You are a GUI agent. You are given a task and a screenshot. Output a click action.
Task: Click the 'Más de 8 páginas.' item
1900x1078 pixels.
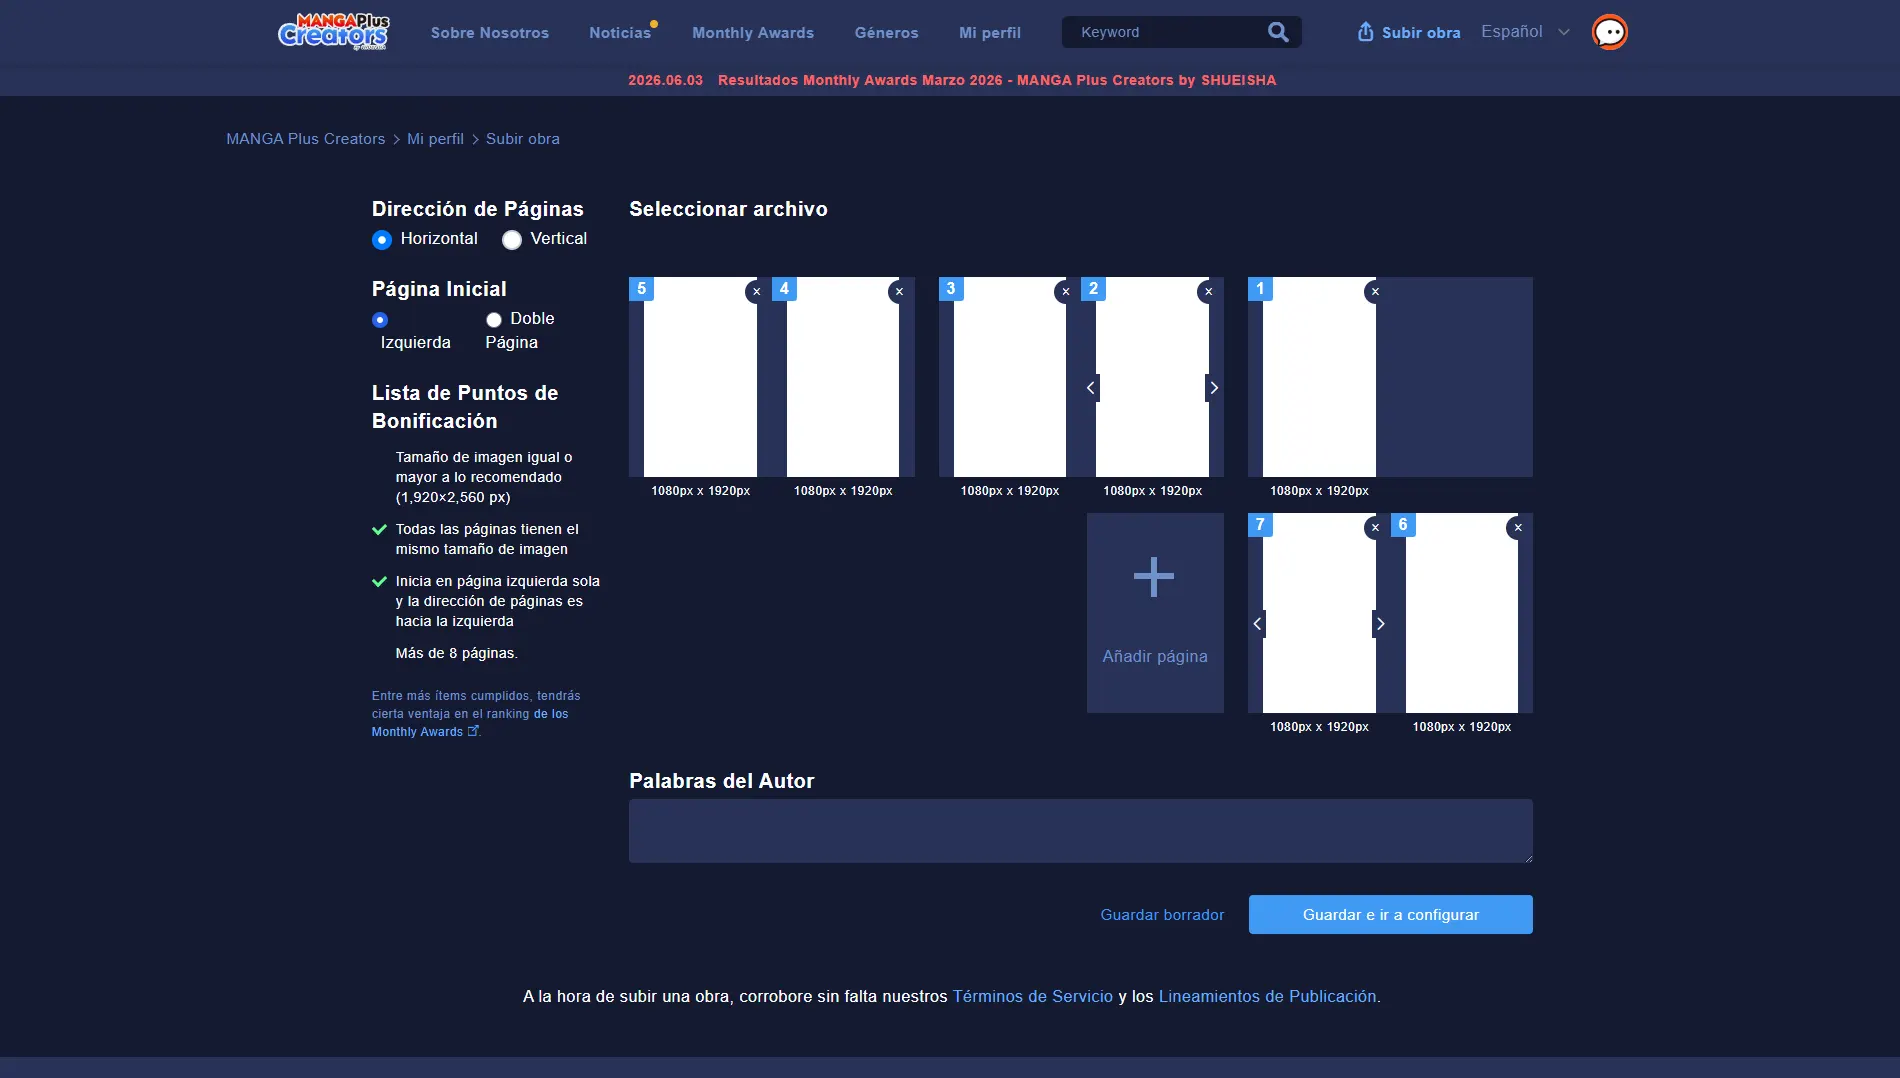pos(457,653)
